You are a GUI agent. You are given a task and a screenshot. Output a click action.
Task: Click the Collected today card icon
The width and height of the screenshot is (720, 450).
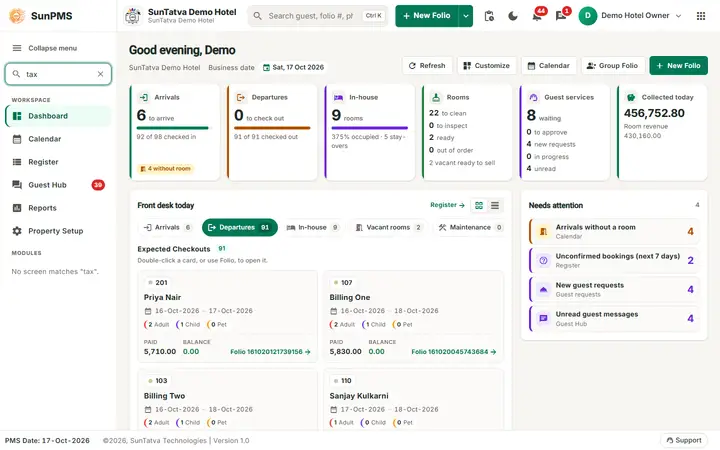[631, 97]
